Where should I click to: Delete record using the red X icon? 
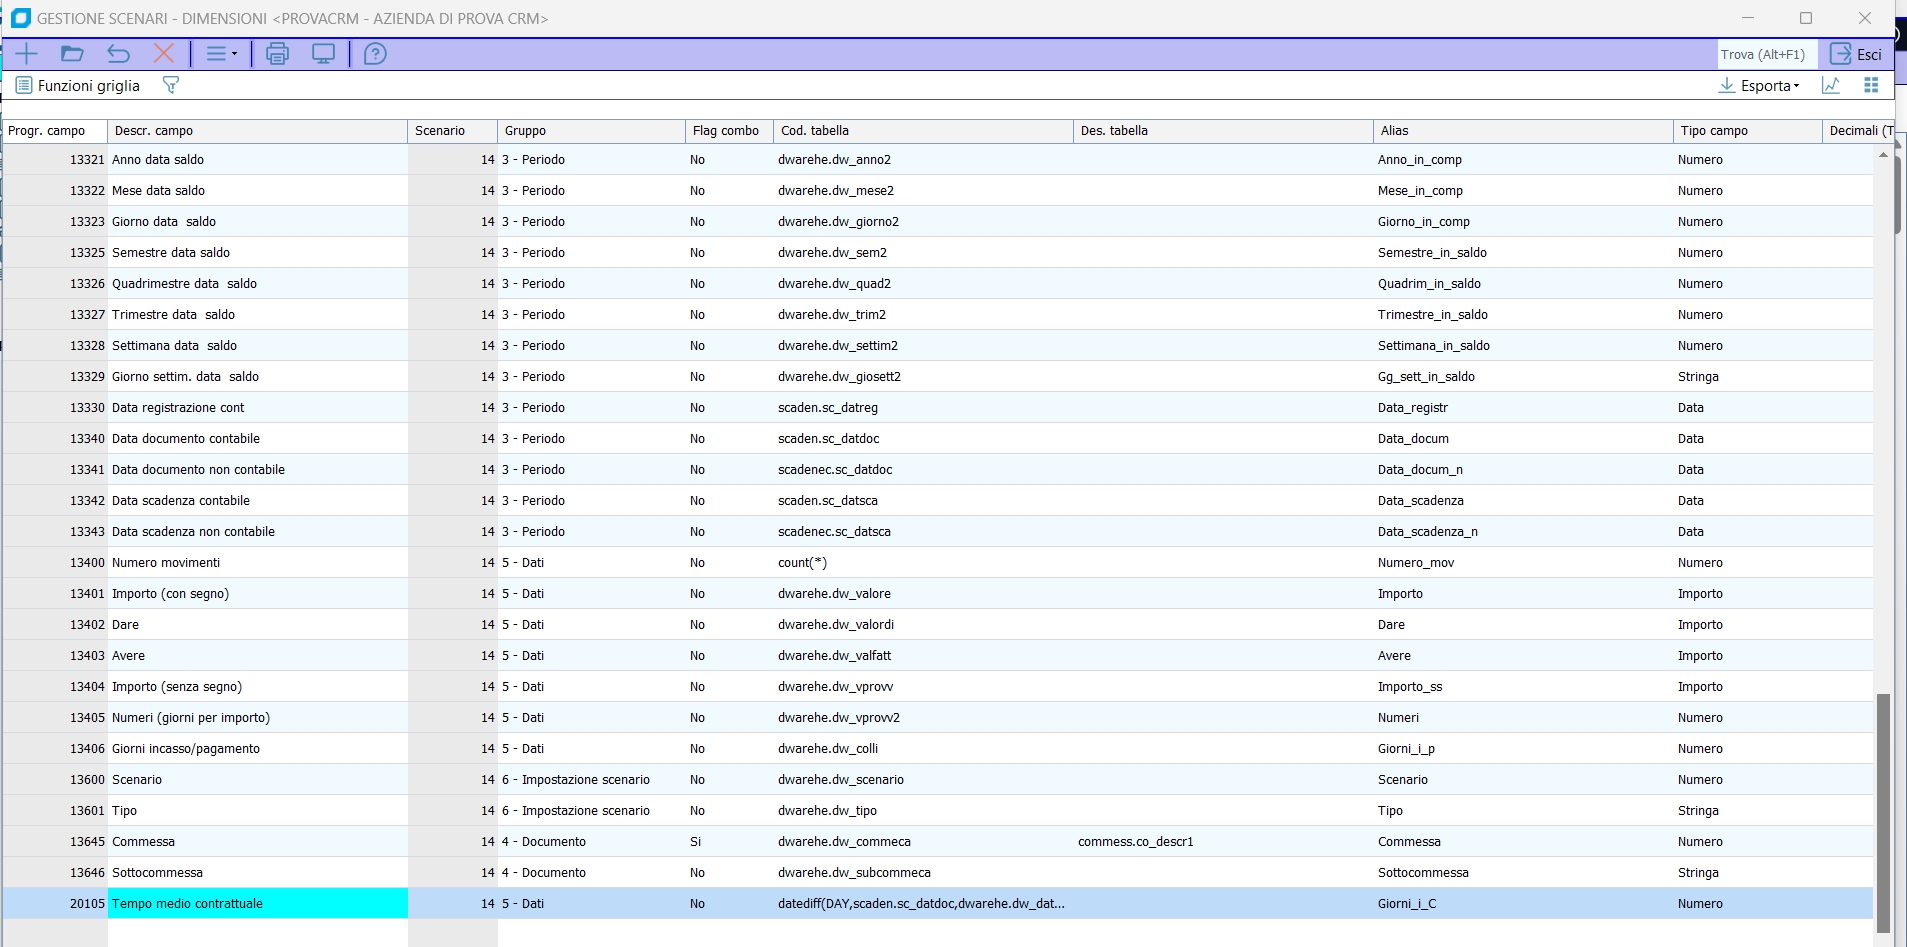click(x=164, y=54)
